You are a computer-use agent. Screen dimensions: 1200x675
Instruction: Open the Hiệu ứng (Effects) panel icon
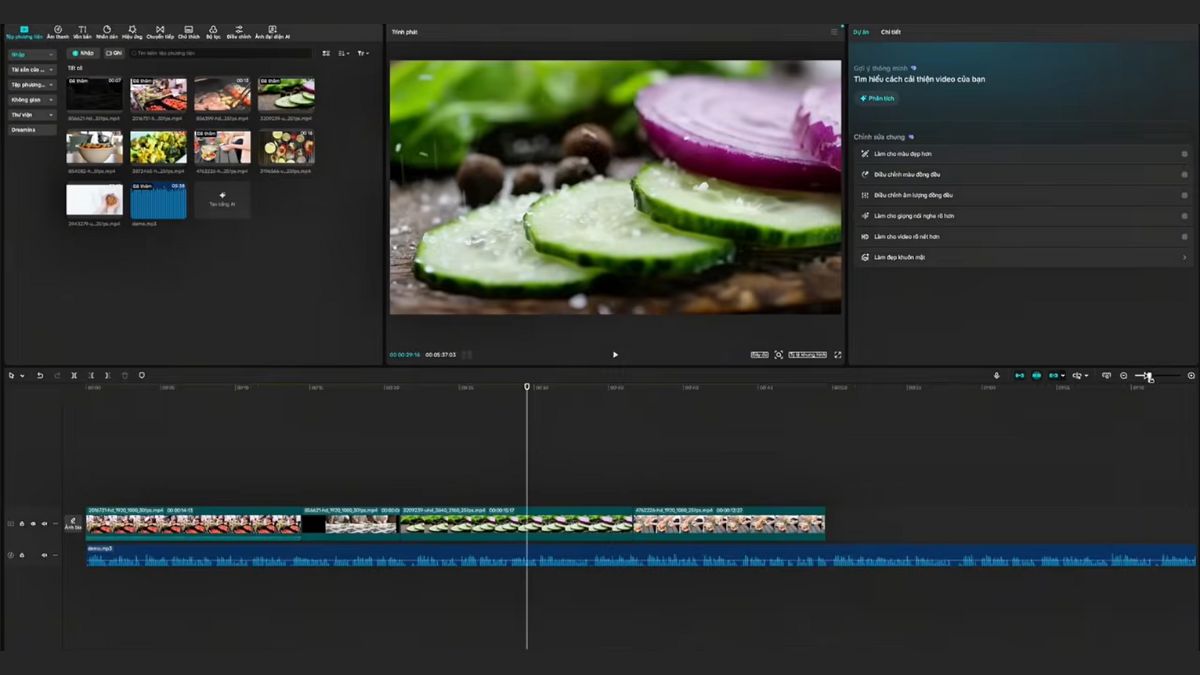coord(131,27)
